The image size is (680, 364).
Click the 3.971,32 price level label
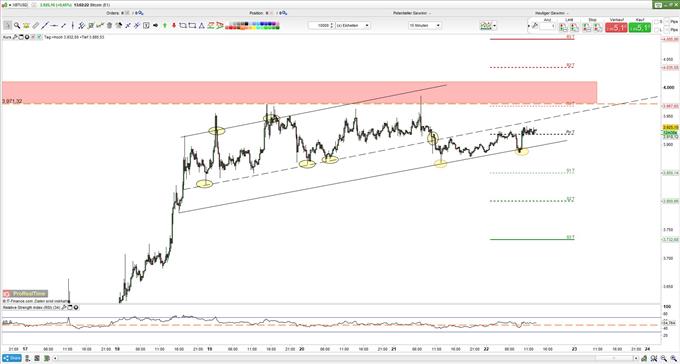tap(12, 101)
